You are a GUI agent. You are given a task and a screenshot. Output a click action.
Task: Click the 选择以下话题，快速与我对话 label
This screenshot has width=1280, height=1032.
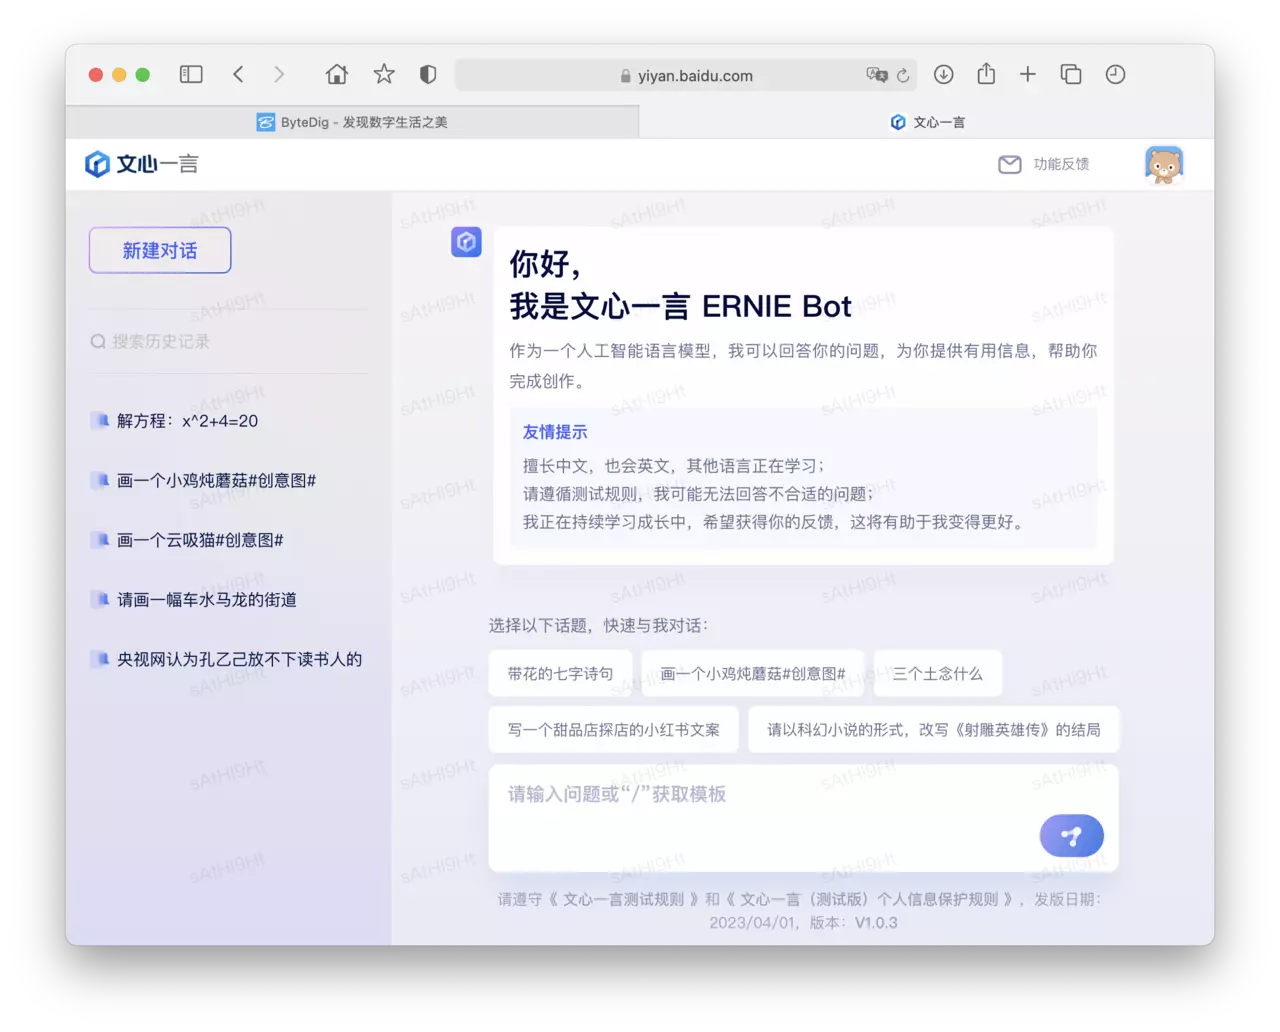[x=598, y=626]
